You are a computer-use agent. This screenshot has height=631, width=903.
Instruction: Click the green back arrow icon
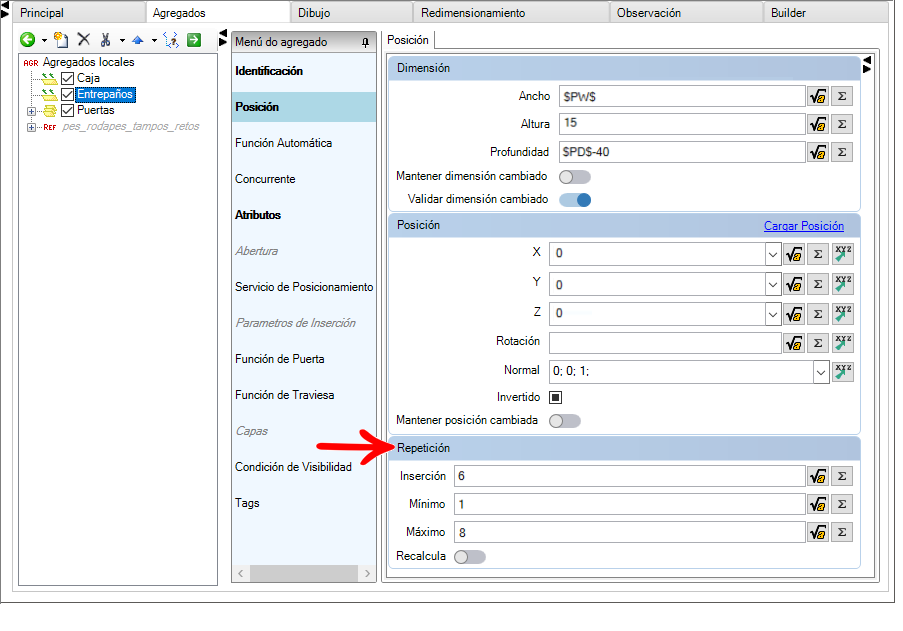(x=27, y=40)
